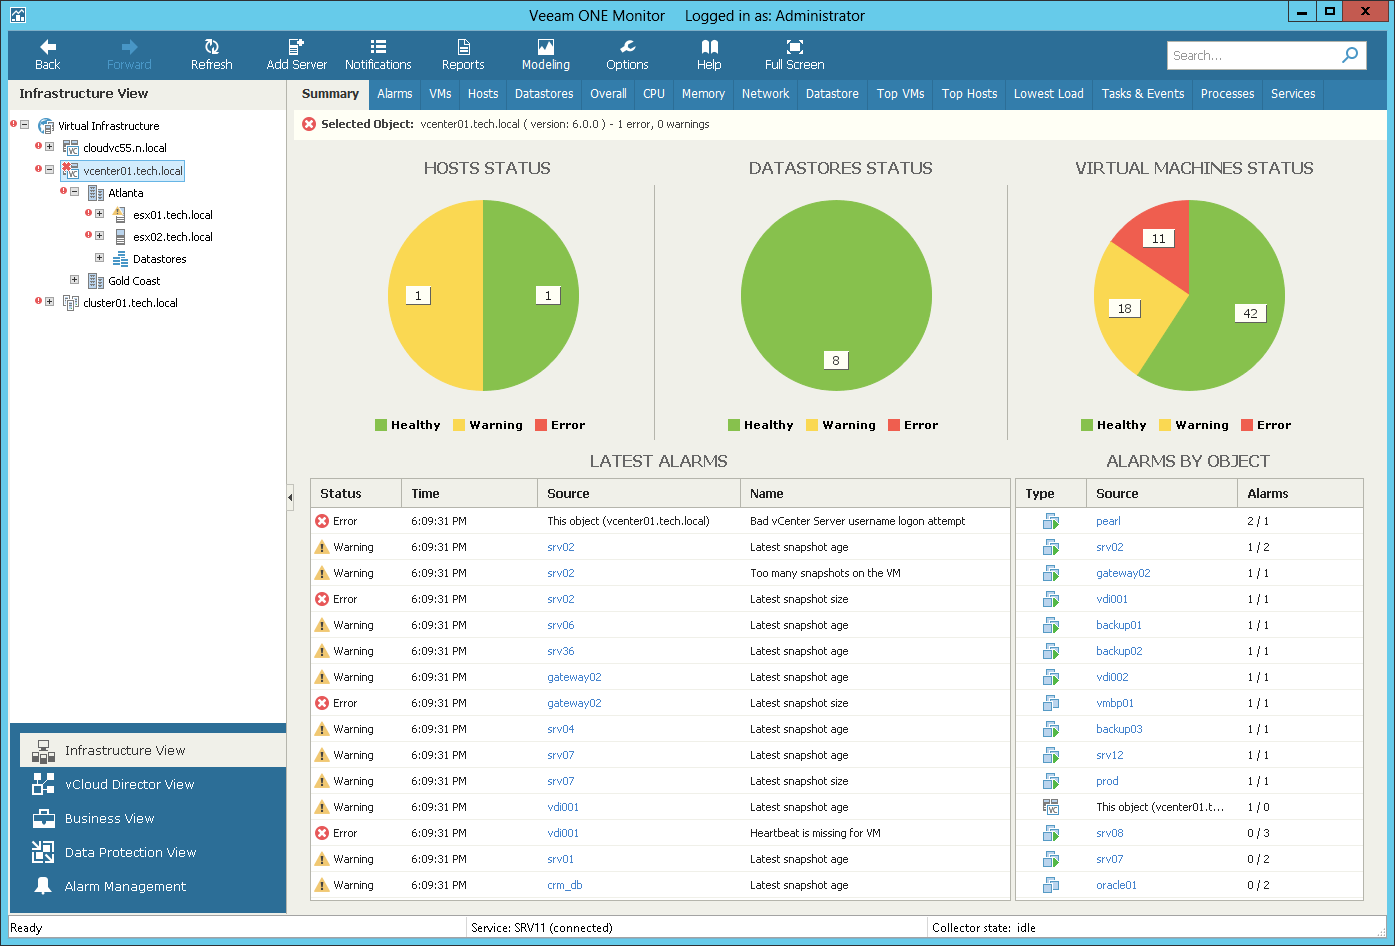Open Business View briefcase icon
The image size is (1395, 946).
(x=43, y=818)
